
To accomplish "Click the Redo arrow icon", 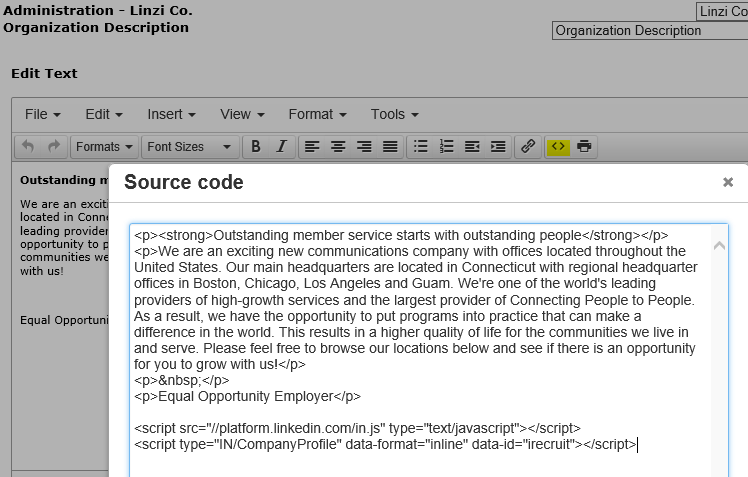I will [54, 146].
